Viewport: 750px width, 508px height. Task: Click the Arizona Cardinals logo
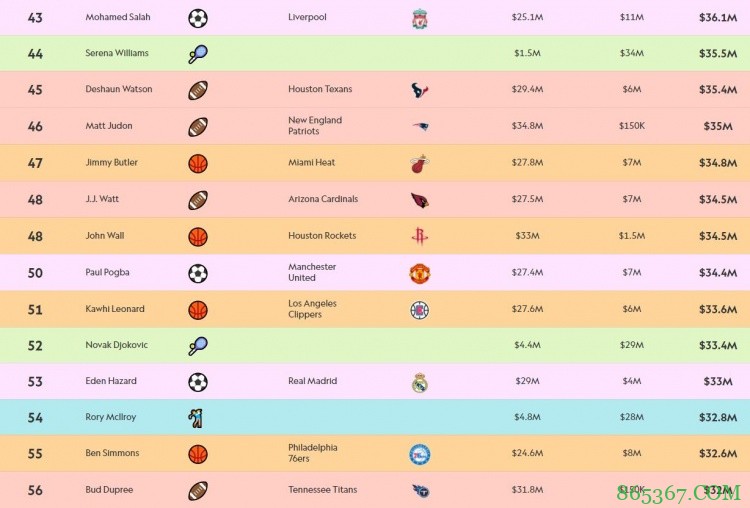[x=419, y=200]
